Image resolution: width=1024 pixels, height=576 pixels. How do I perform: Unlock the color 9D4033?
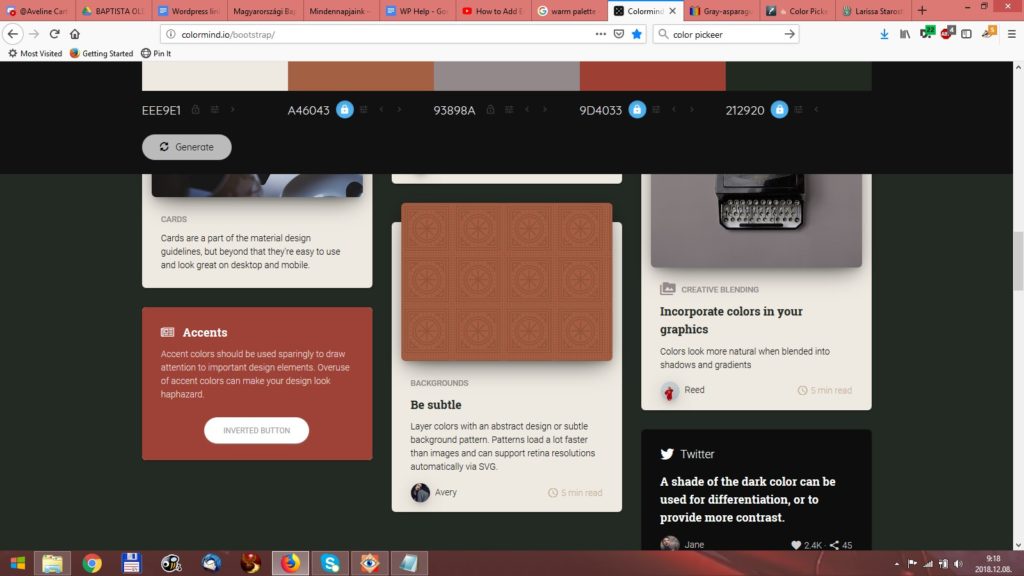coord(637,110)
